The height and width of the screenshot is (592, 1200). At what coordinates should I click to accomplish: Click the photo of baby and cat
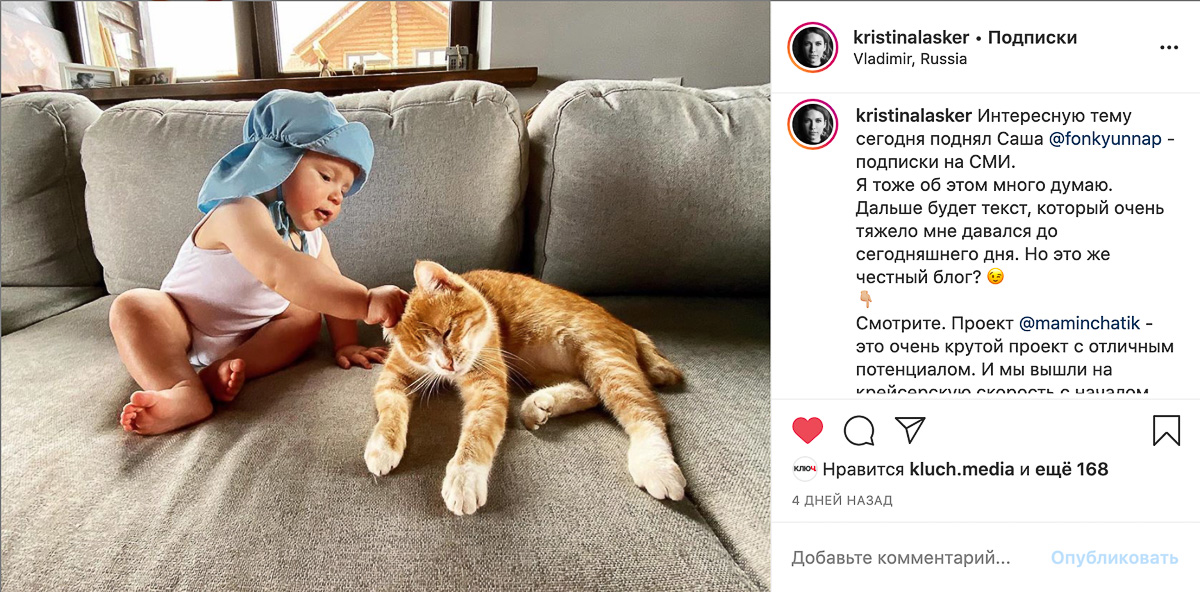point(385,296)
